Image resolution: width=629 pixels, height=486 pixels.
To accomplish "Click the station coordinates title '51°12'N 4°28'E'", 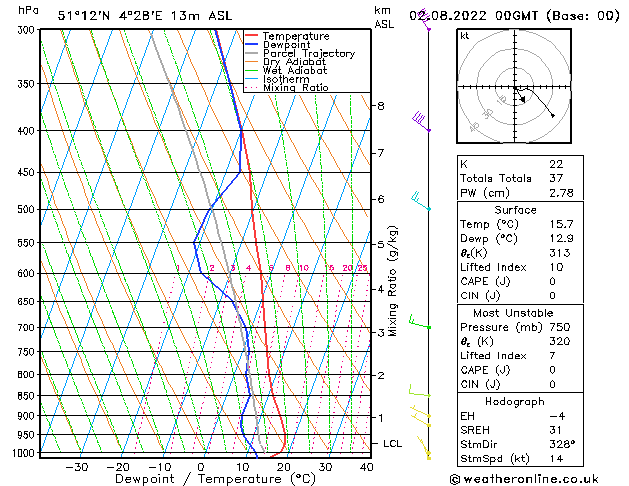I will (110, 16).
